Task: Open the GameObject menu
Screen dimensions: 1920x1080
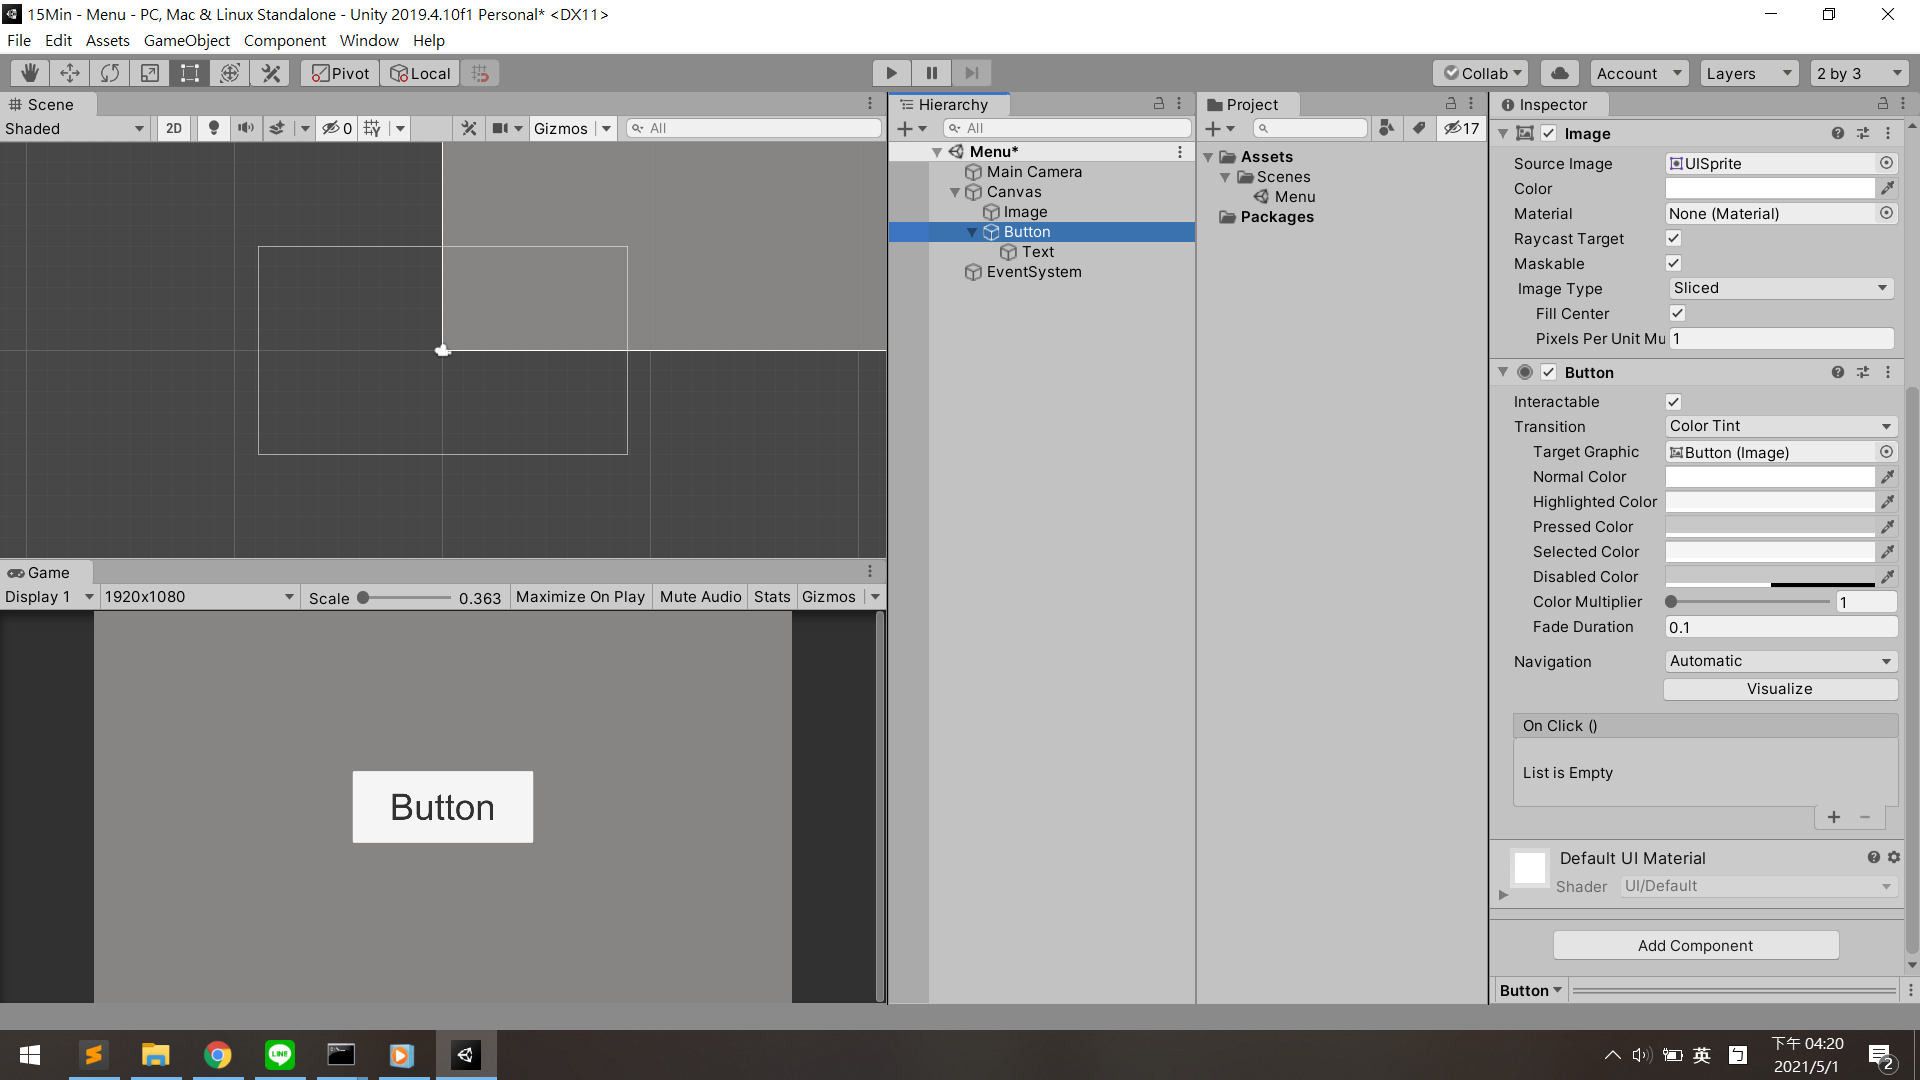Action: click(x=186, y=40)
